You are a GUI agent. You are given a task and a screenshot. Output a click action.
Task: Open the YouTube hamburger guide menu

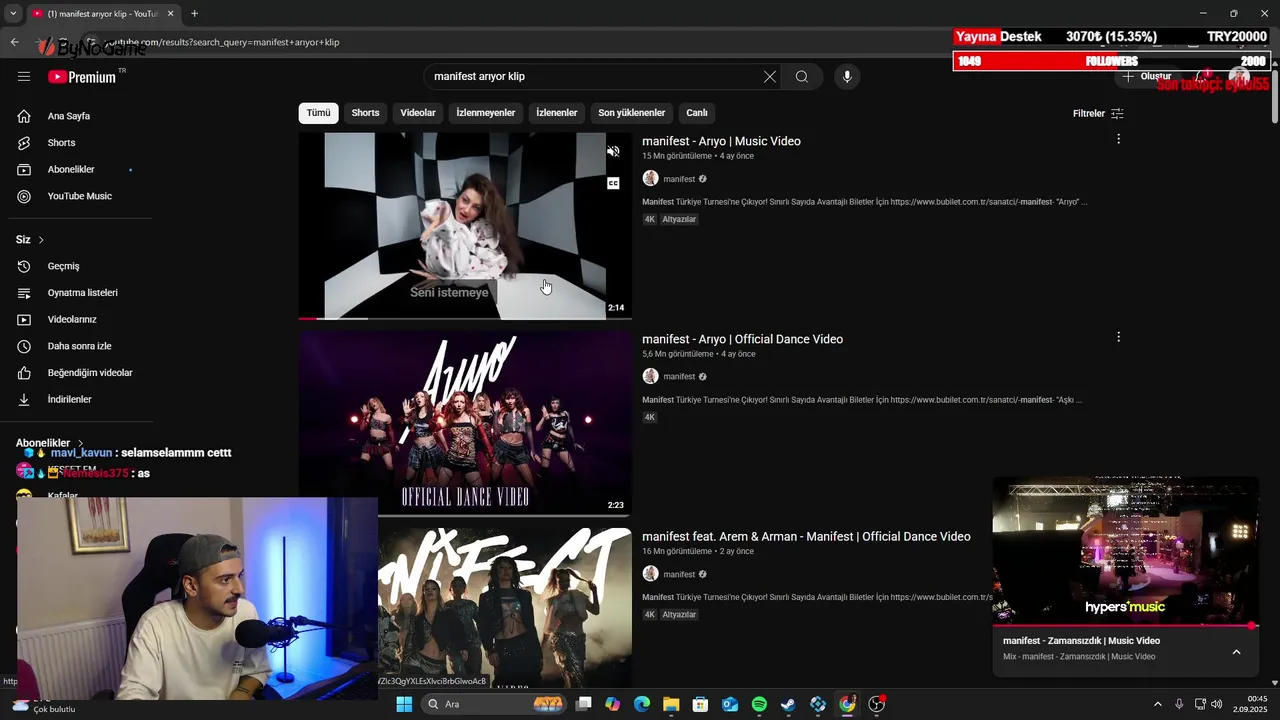(24, 76)
